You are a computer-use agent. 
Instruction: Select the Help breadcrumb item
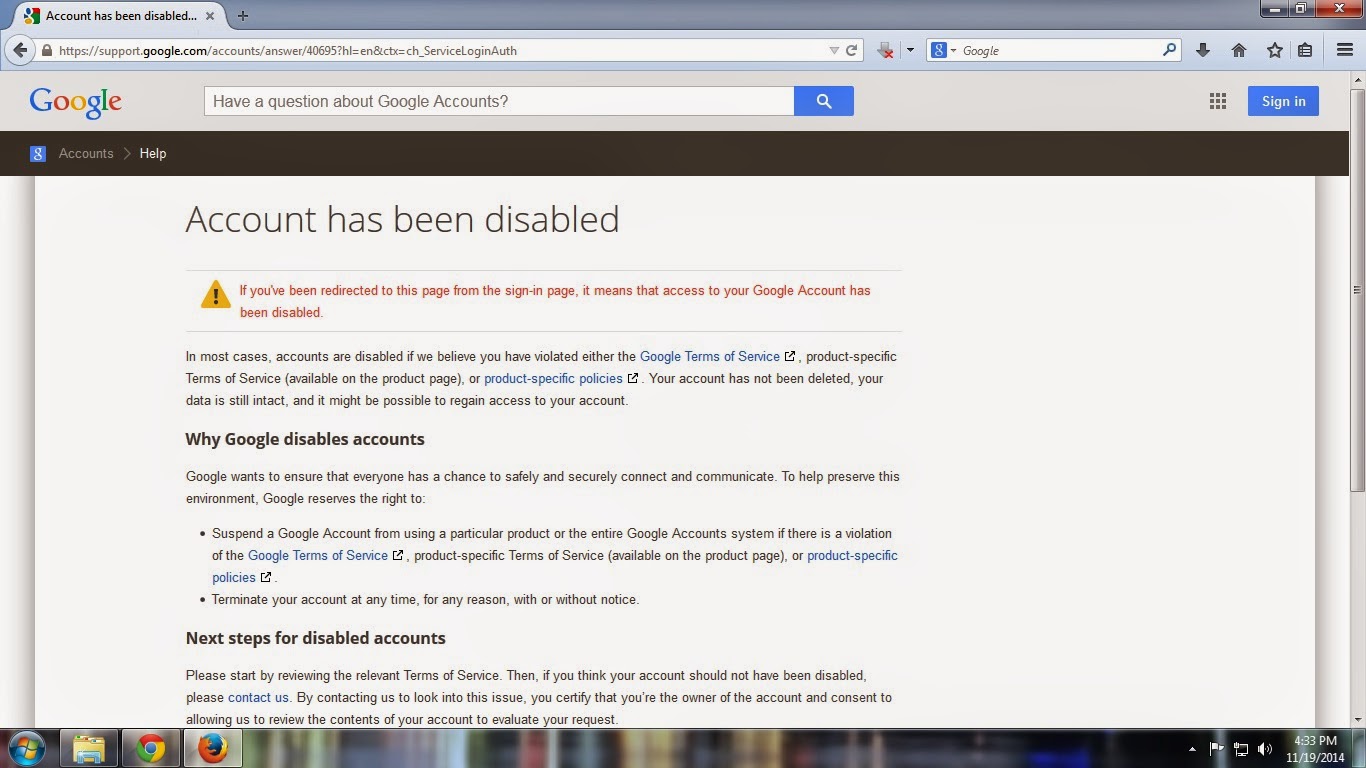(x=153, y=154)
